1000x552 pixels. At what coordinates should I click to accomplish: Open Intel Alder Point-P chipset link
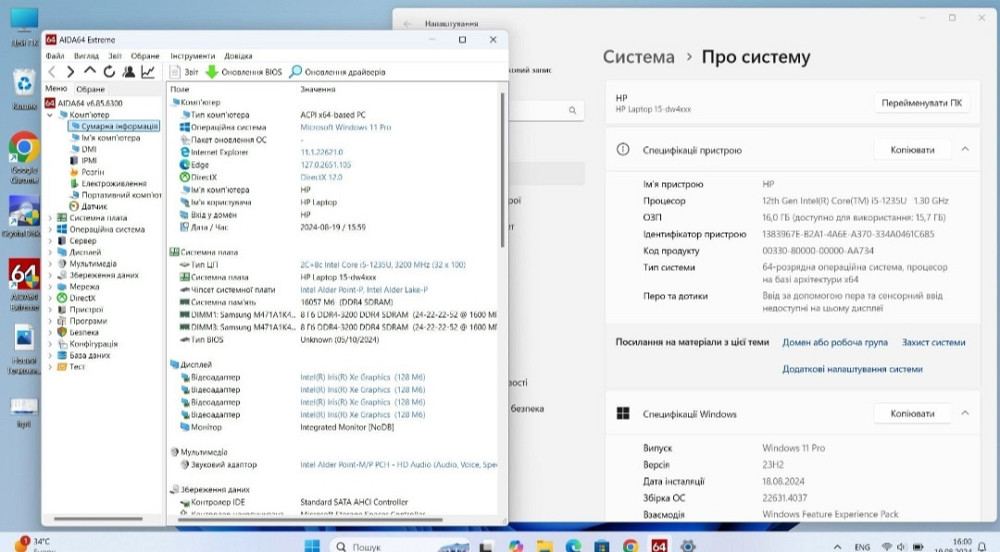(364, 289)
